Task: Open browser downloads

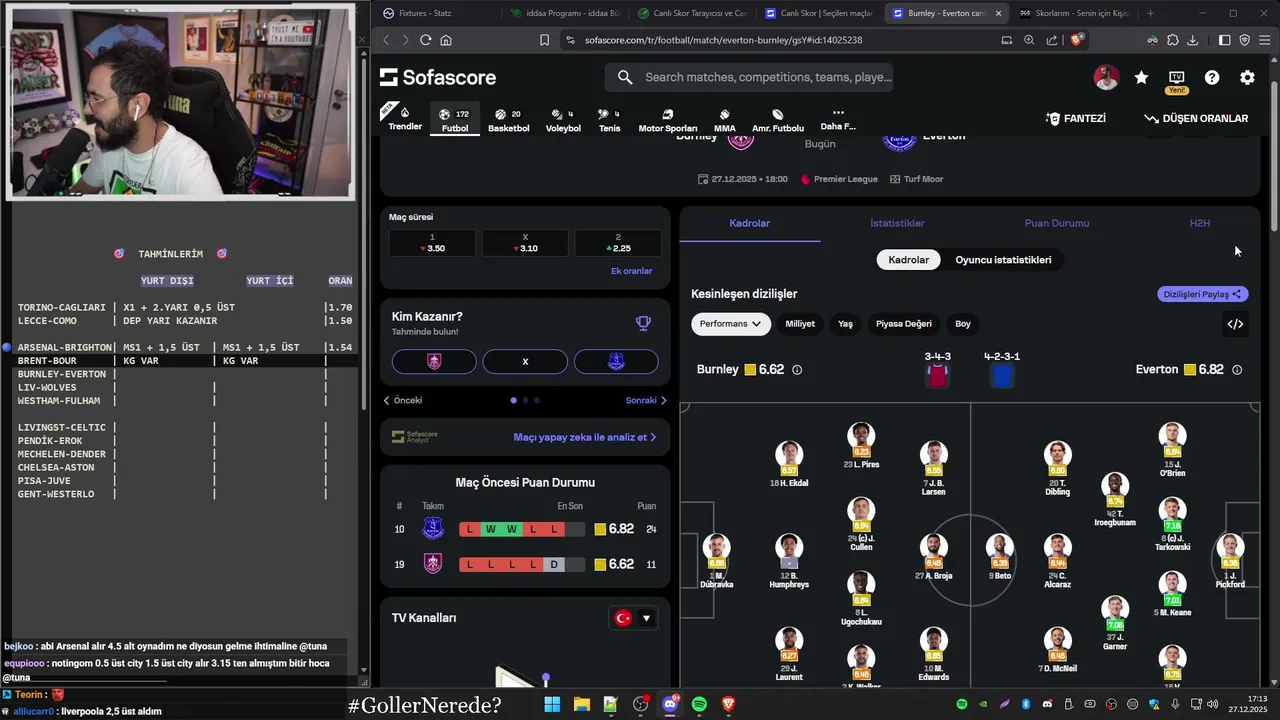Action: [x=1192, y=40]
